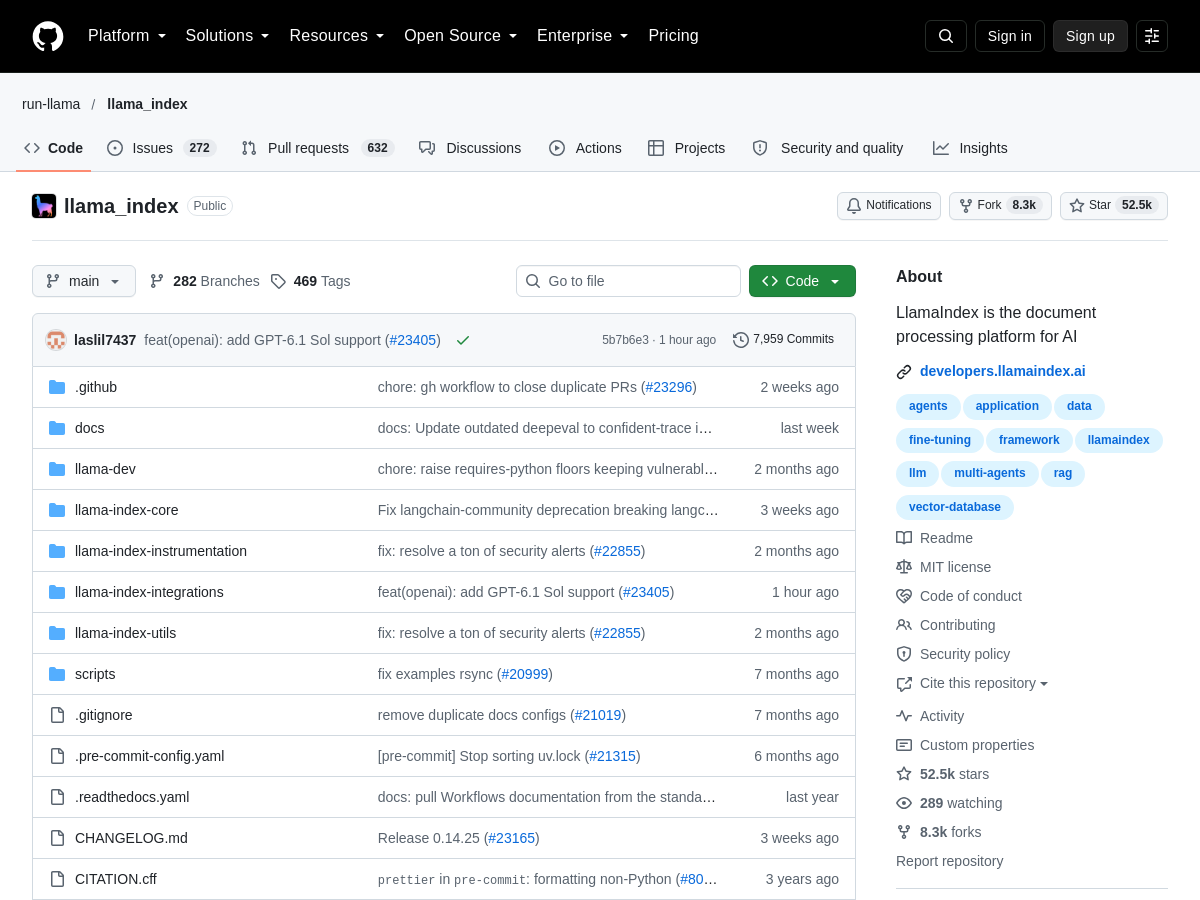View the green check commit status
Screen dimensions: 1200x900
pos(463,340)
